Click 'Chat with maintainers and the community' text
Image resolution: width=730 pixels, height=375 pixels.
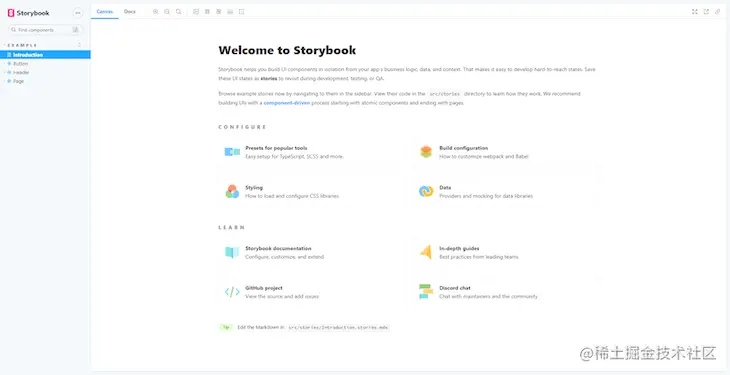click(x=488, y=297)
